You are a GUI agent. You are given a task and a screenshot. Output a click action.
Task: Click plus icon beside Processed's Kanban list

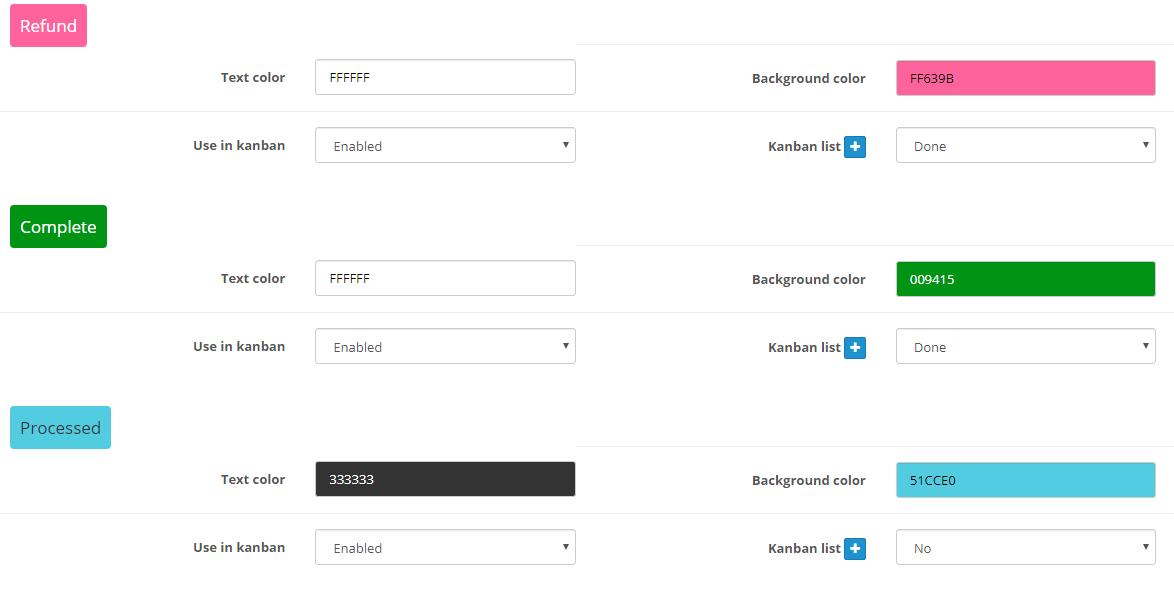click(855, 549)
